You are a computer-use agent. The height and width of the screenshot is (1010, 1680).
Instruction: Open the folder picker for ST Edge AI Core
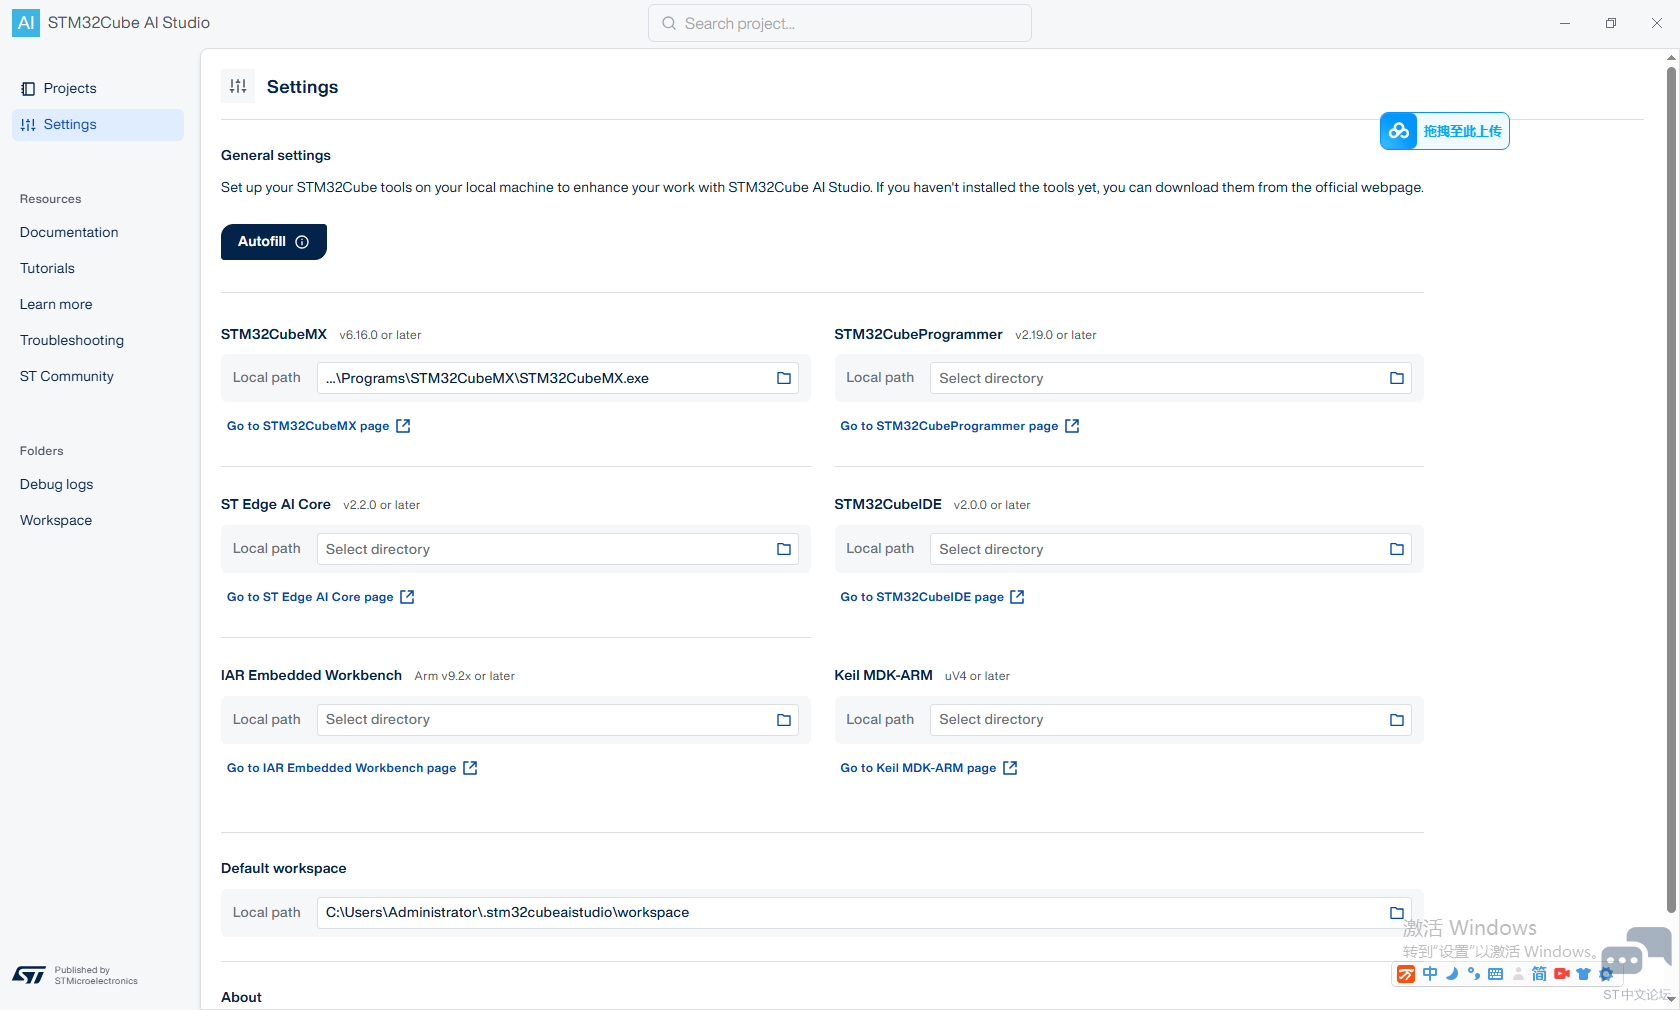pyautogui.click(x=784, y=549)
